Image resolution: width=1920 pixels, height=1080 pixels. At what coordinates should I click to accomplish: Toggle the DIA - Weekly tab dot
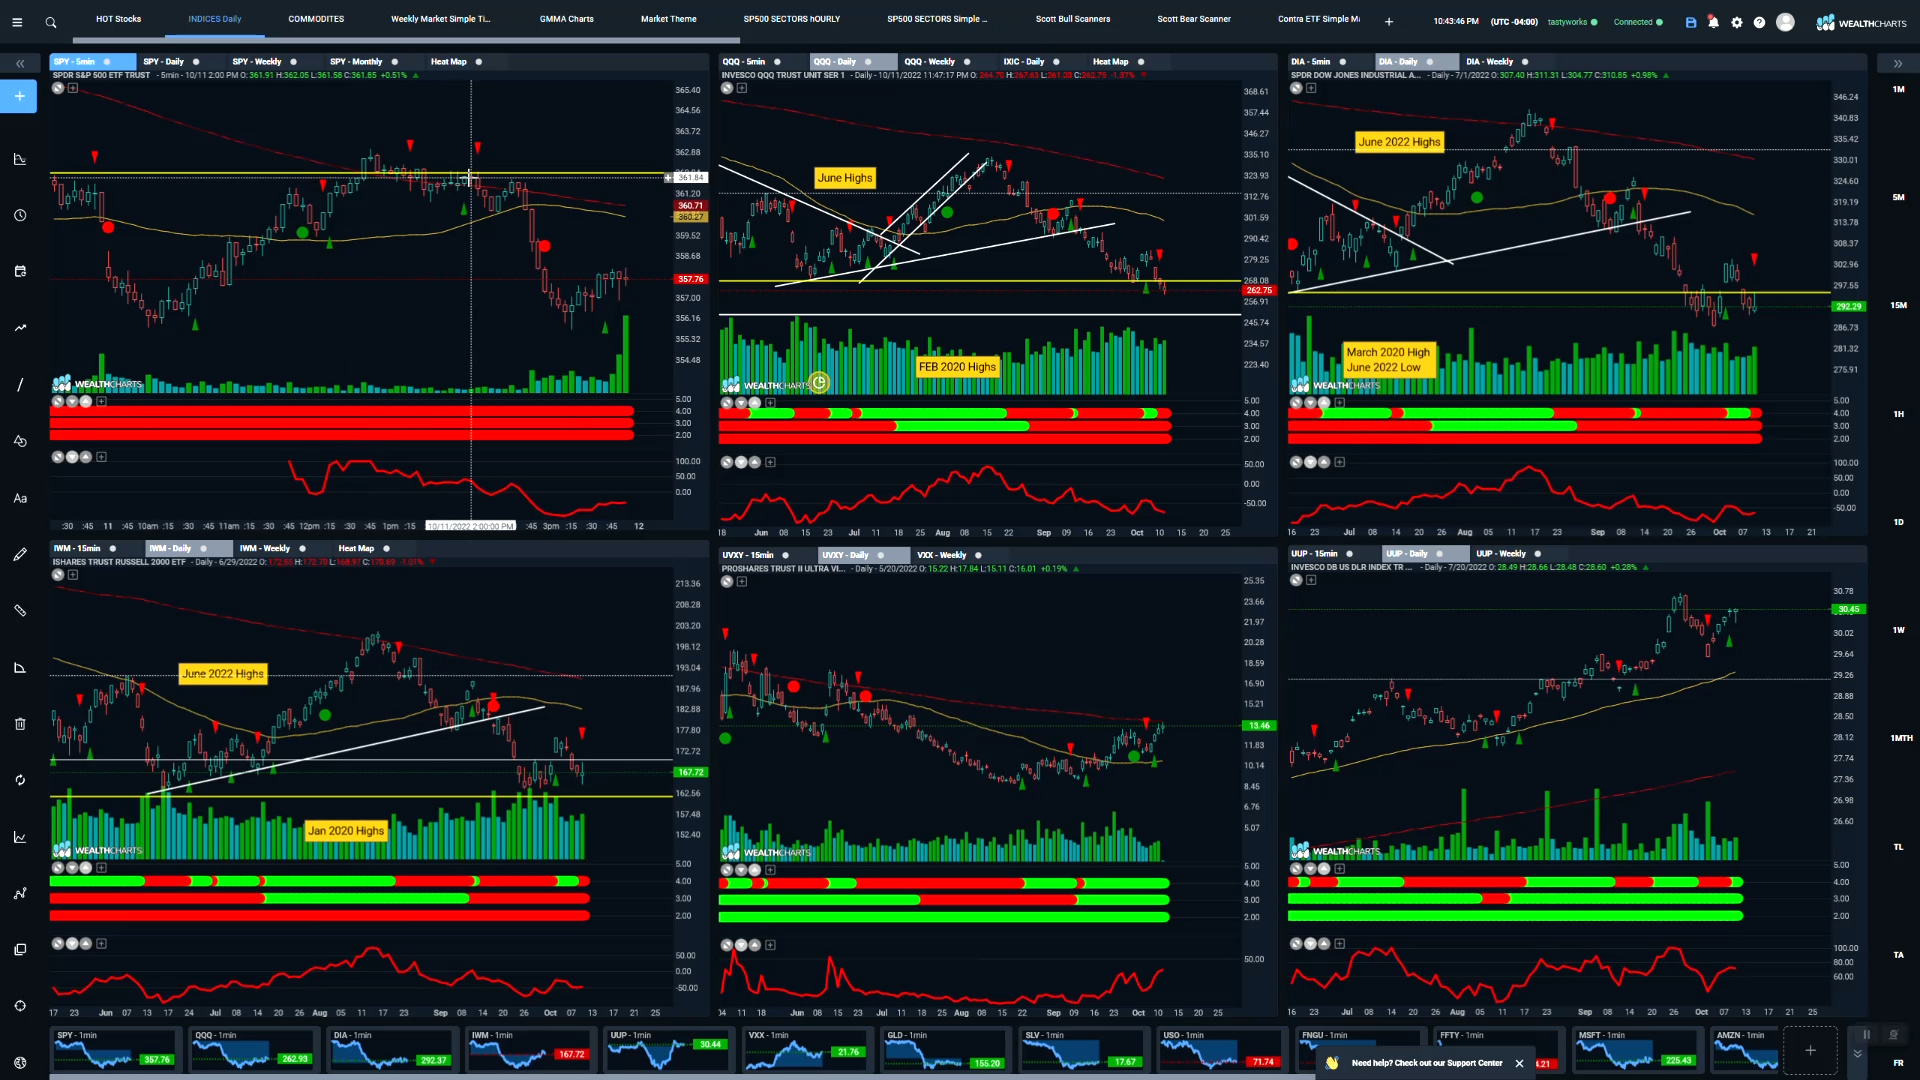click(x=1525, y=62)
